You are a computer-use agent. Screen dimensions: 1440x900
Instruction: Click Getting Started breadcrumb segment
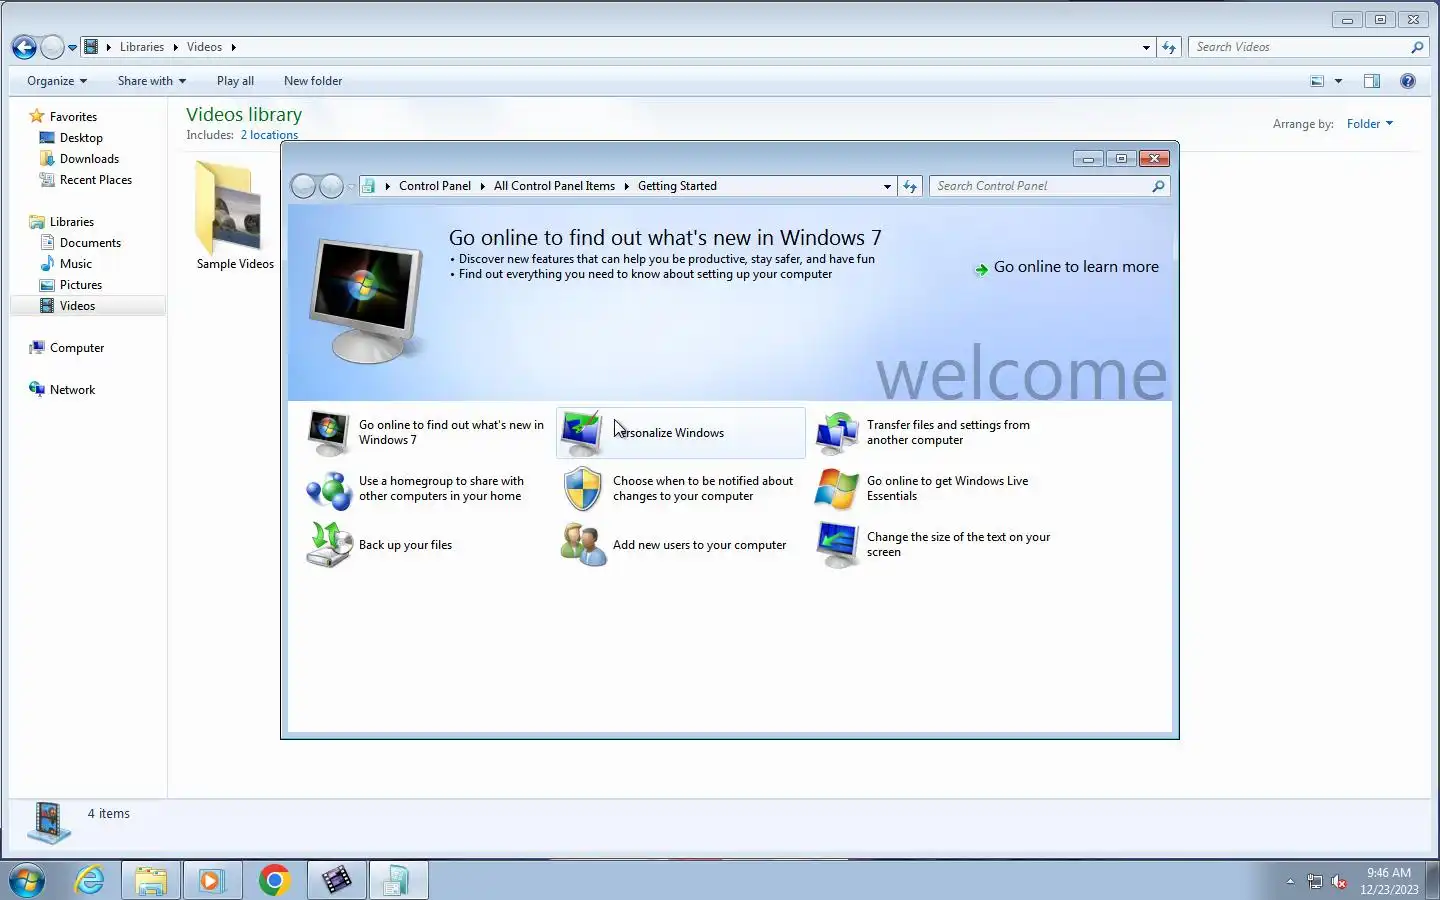point(677,186)
